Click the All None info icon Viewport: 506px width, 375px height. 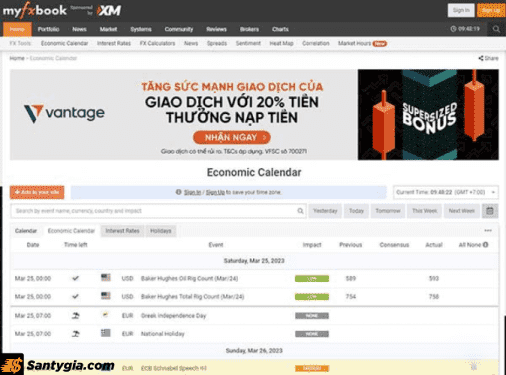click(x=485, y=245)
